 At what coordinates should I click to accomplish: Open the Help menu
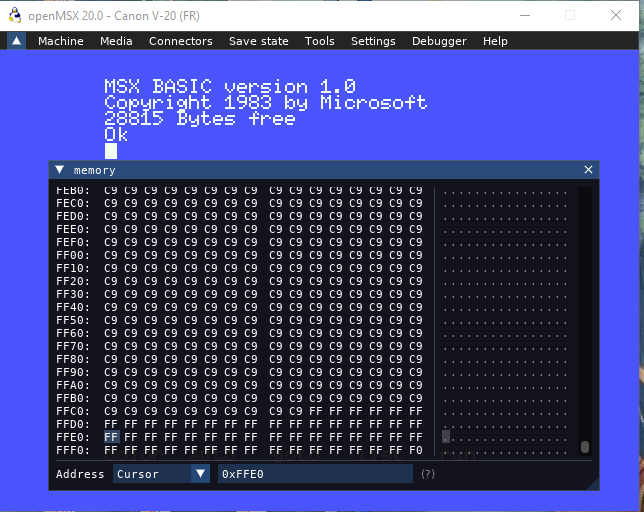[x=495, y=41]
